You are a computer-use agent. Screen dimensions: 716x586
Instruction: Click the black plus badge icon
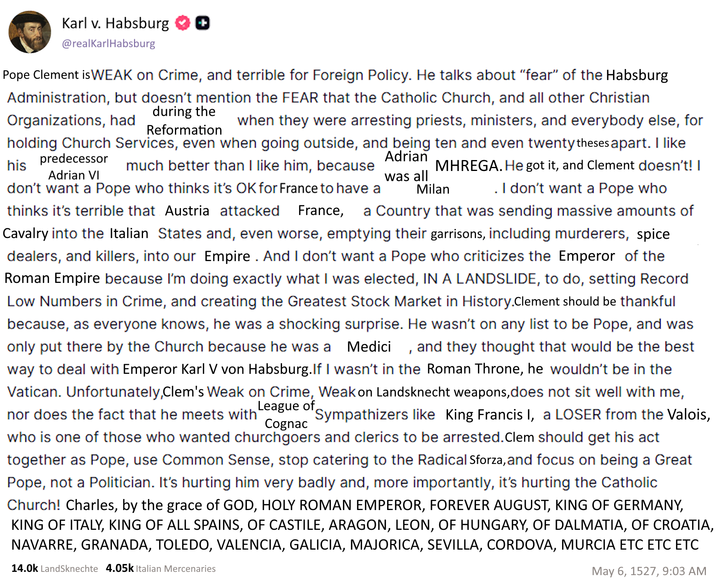click(x=204, y=22)
